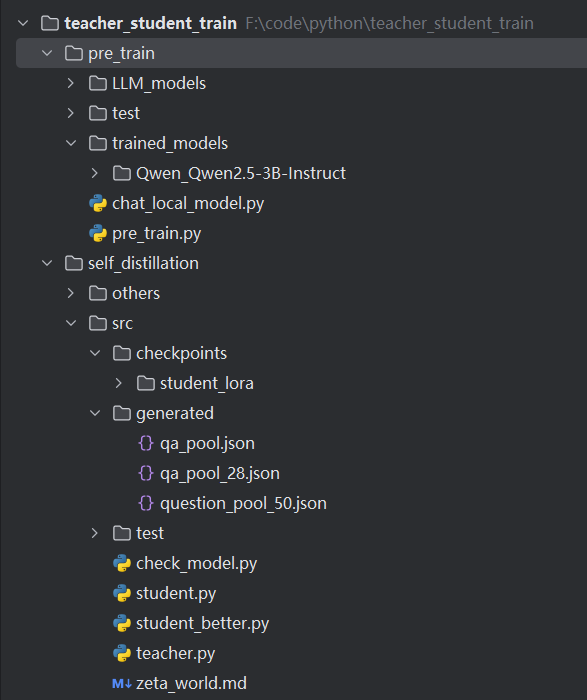This screenshot has height=700, width=587.
Task: Expand the Qwen_Qwen2.5-3B-Instruct folder
Action: point(94,173)
